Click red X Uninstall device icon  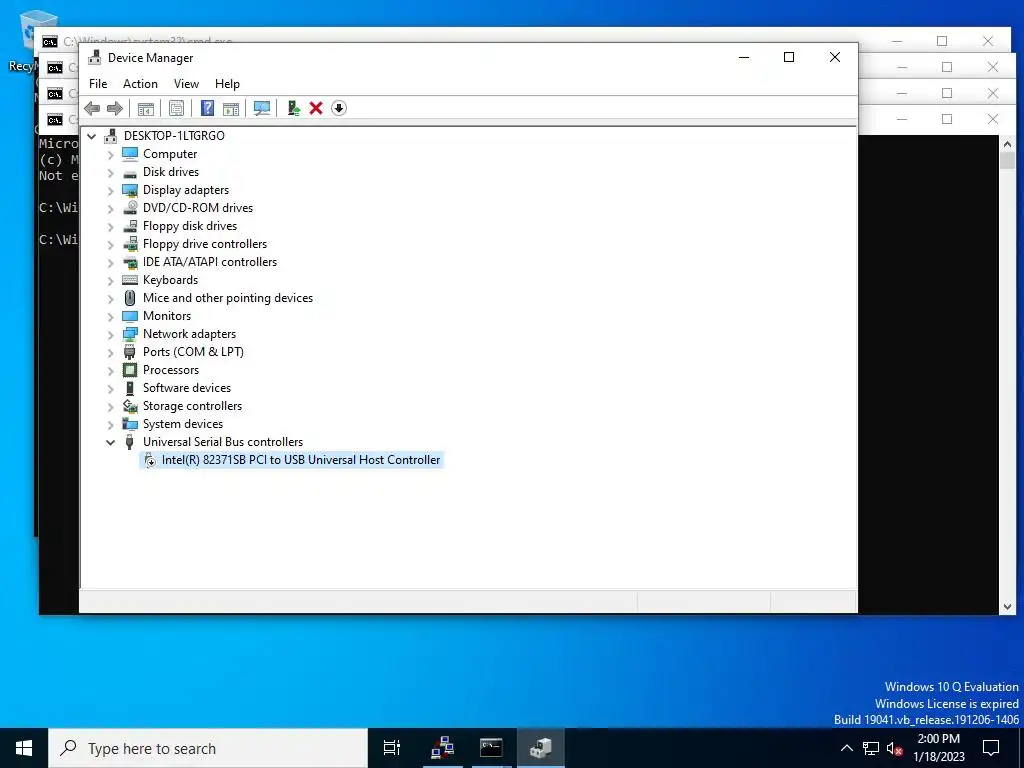316,108
